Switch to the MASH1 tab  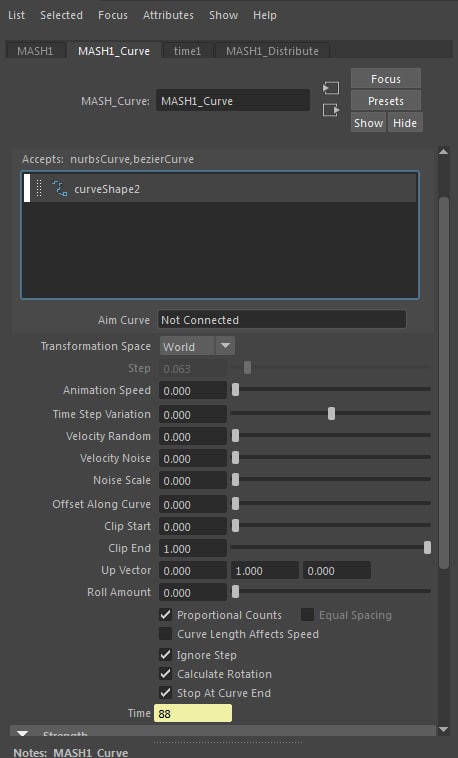tap(35, 51)
